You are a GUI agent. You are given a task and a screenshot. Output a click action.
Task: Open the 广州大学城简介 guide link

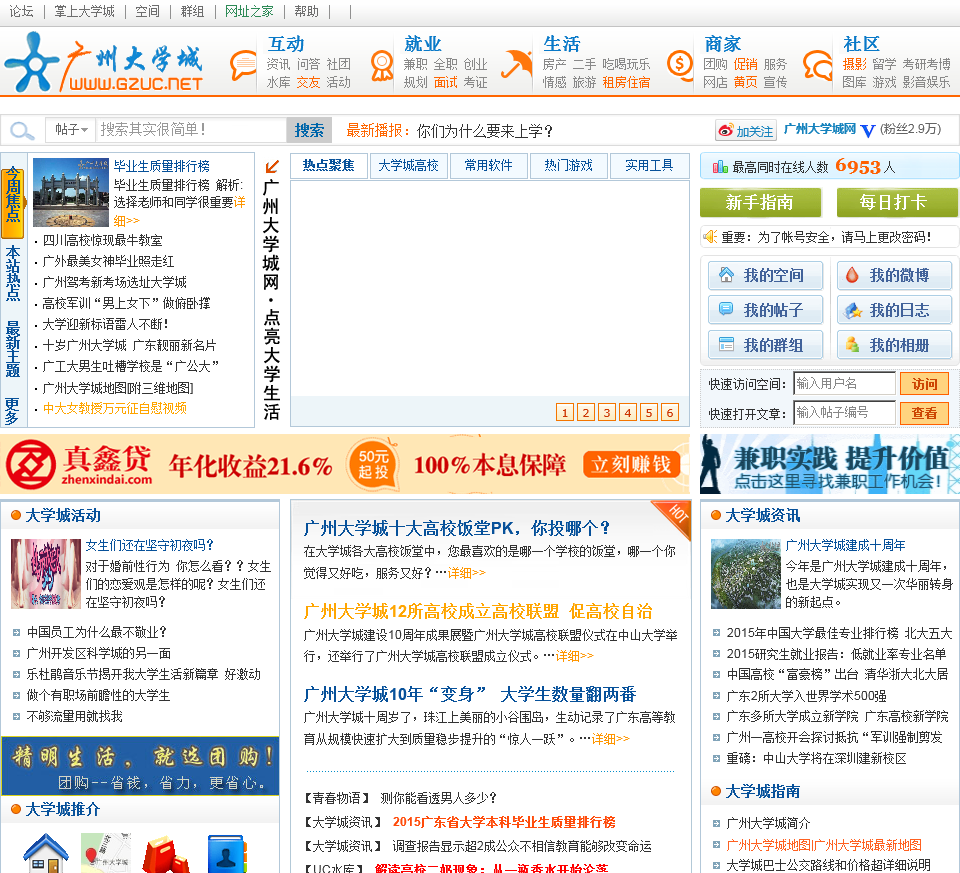click(768, 823)
